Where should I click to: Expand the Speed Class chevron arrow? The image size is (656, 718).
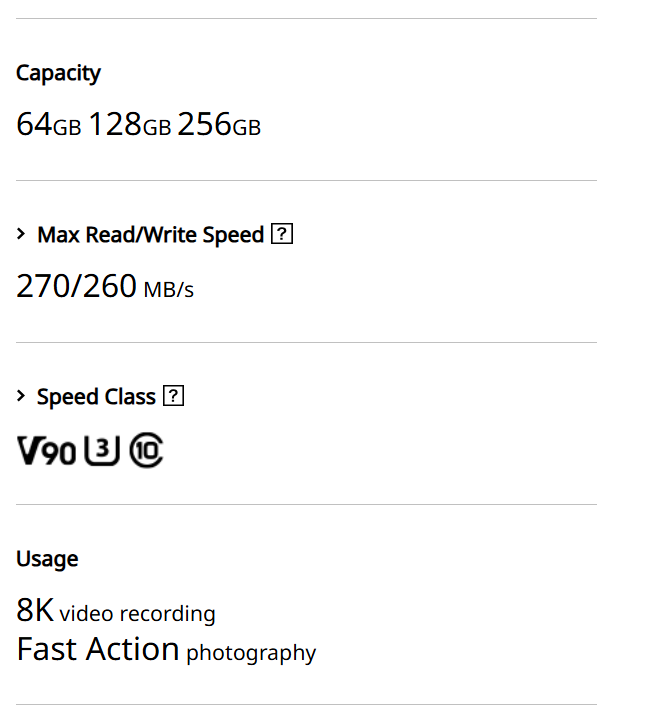(x=21, y=397)
